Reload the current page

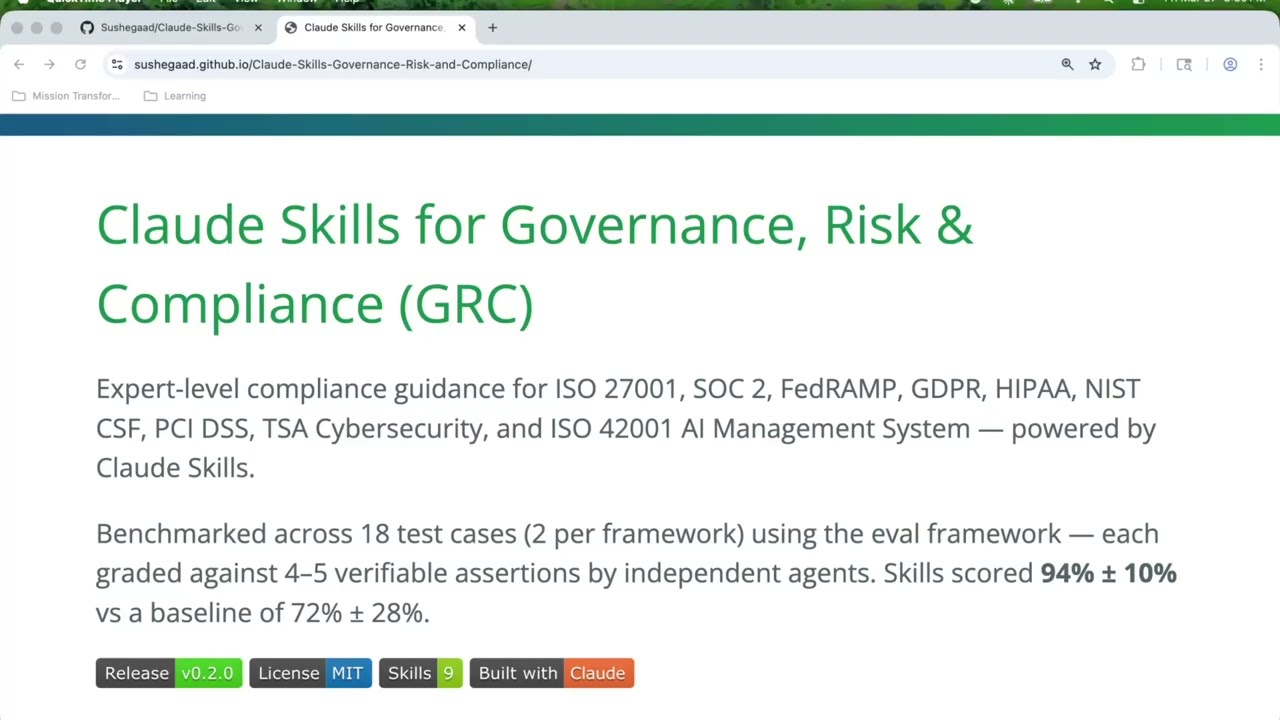pos(80,64)
